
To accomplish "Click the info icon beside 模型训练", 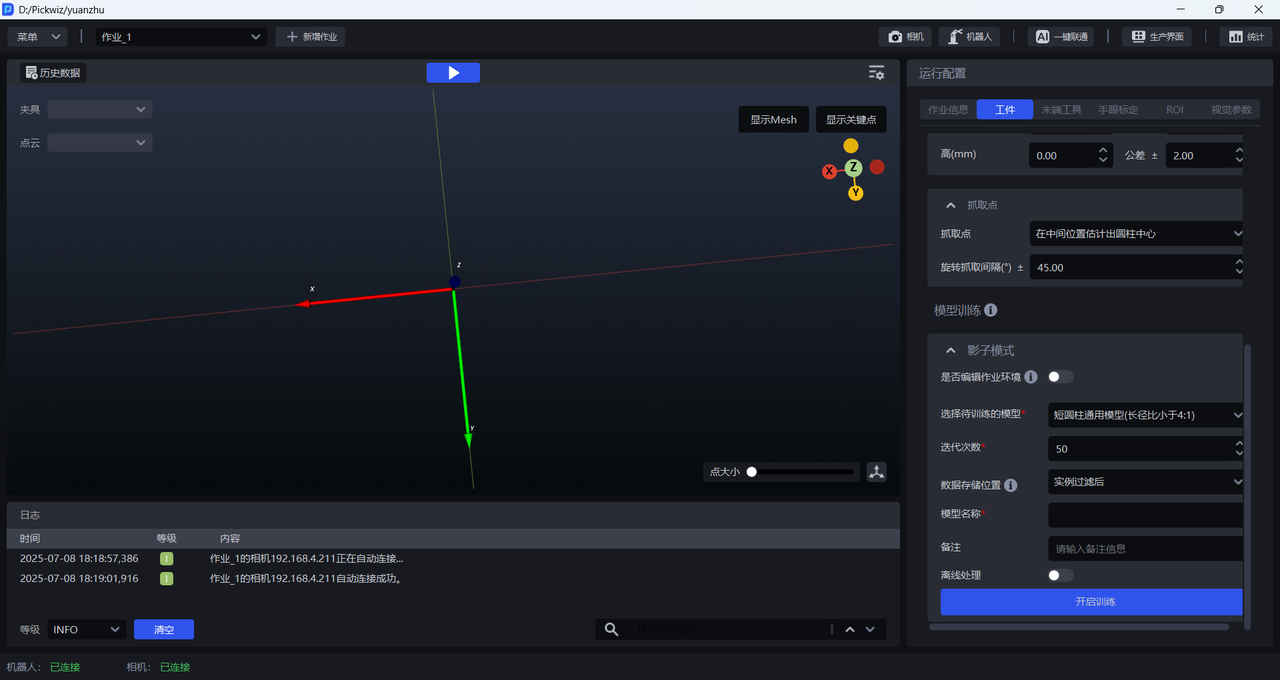I will pos(990,311).
